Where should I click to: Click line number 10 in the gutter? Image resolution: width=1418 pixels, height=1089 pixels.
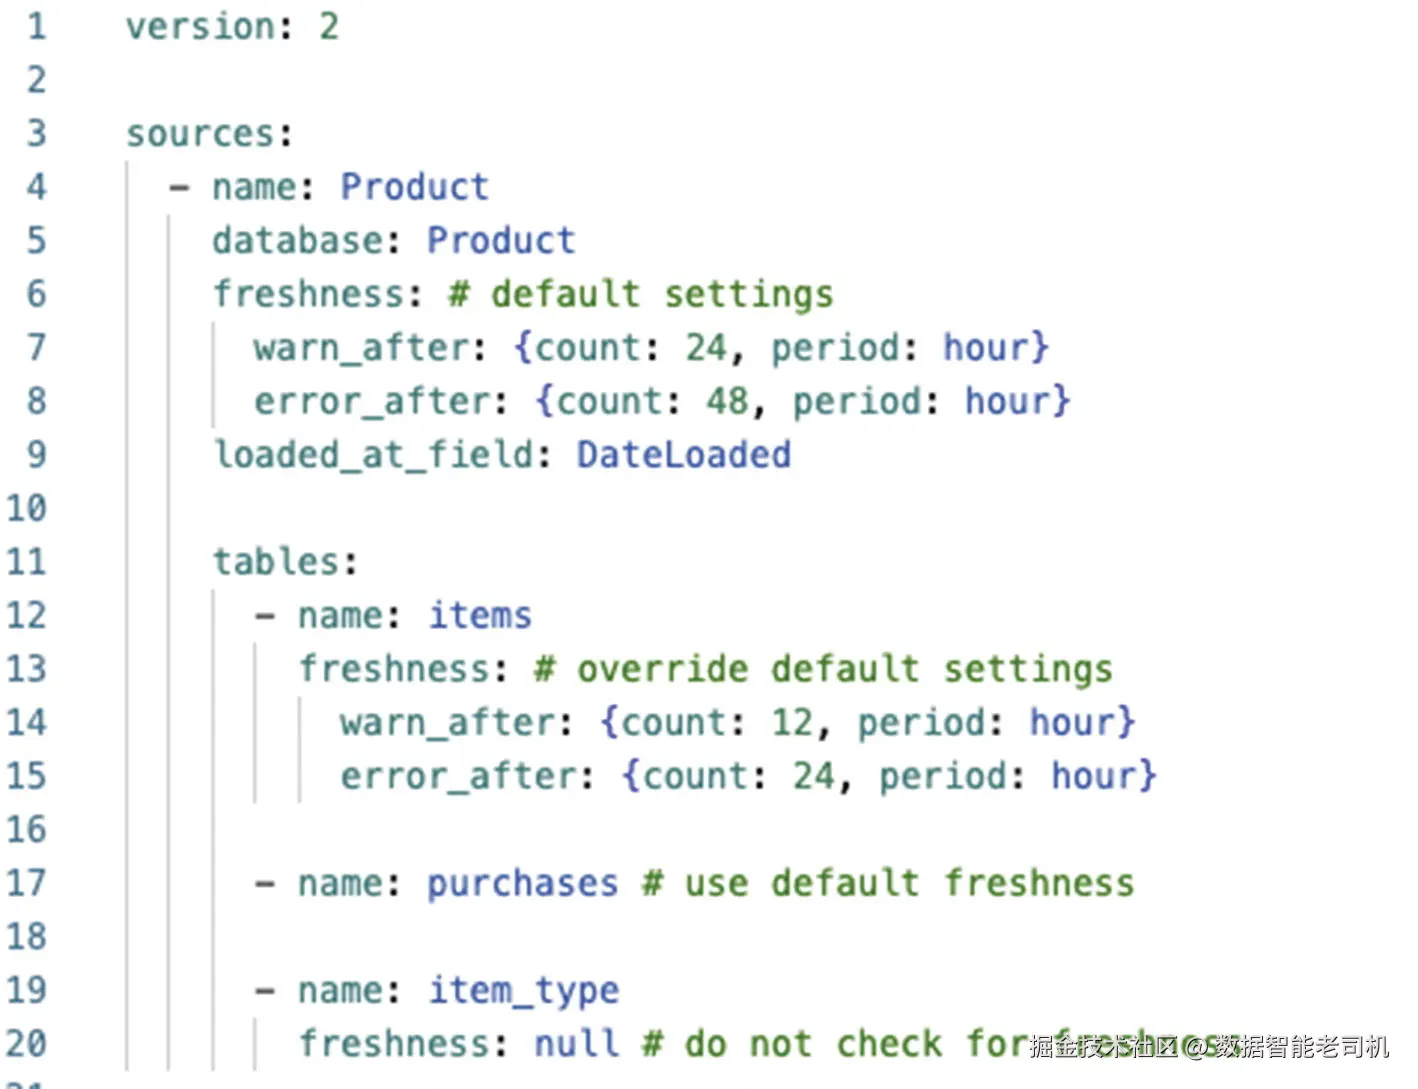coord(26,508)
